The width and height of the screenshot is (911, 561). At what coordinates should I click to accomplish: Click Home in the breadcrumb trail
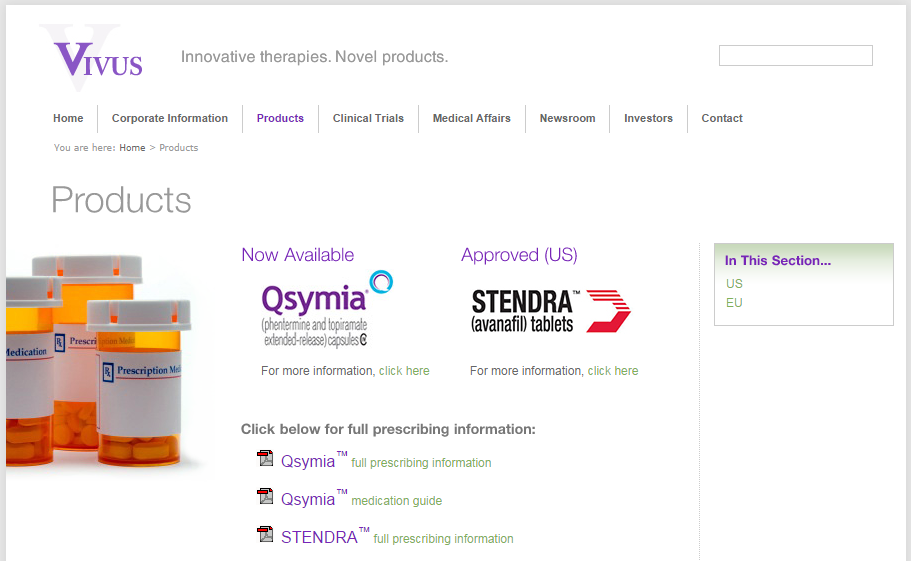pyautogui.click(x=132, y=148)
